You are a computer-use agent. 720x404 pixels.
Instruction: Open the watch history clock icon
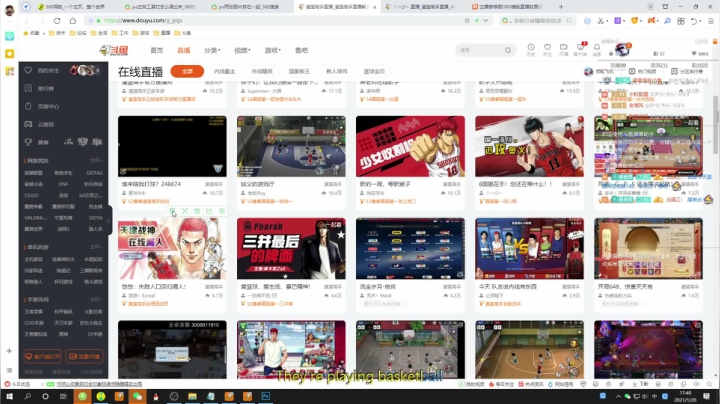(531, 50)
